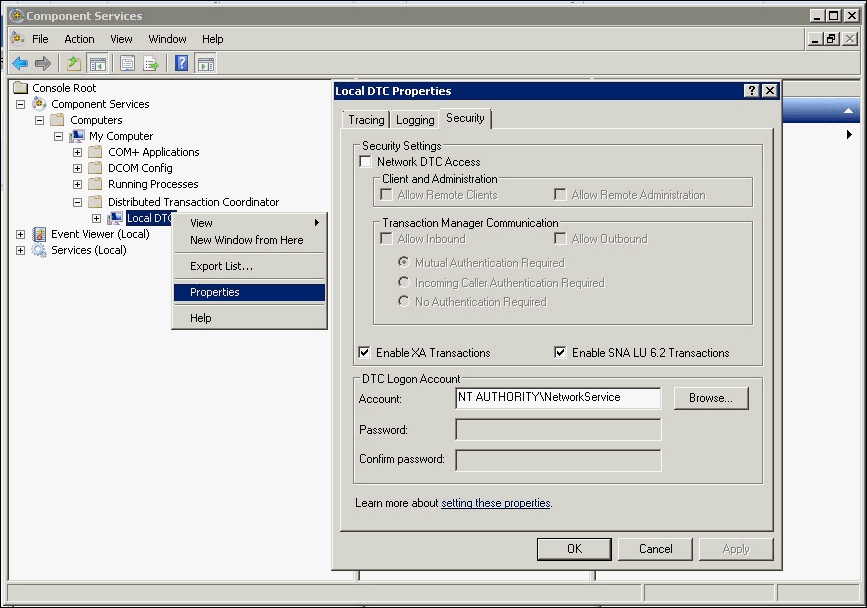The height and width of the screenshot is (608, 867).
Task: Expand the DCOM Config node
Action: pos(77,168)
